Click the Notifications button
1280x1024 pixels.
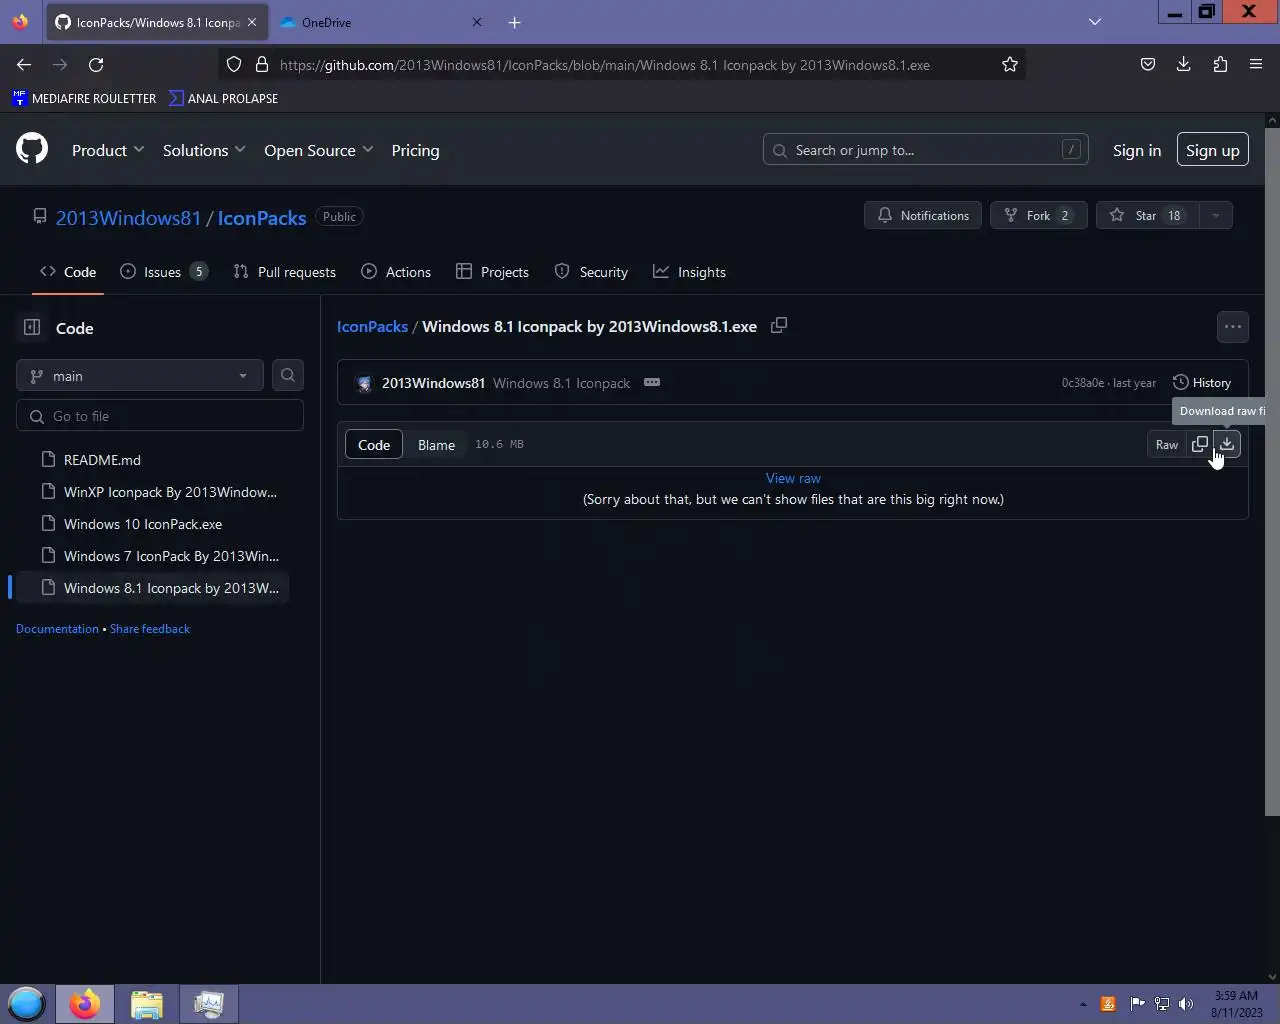(923, 216)
